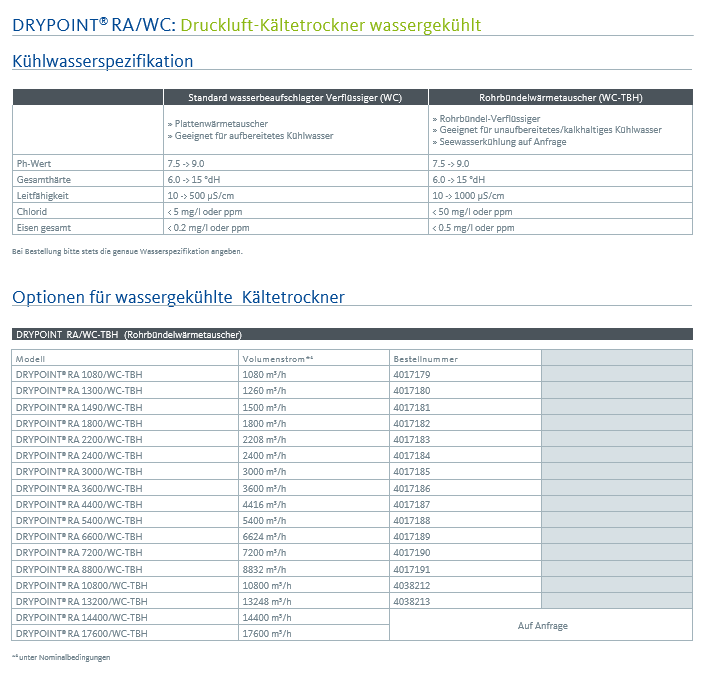Viewport: 712px width, 673px height.
Task: Click order number 4038213
Action: [412, 601]
